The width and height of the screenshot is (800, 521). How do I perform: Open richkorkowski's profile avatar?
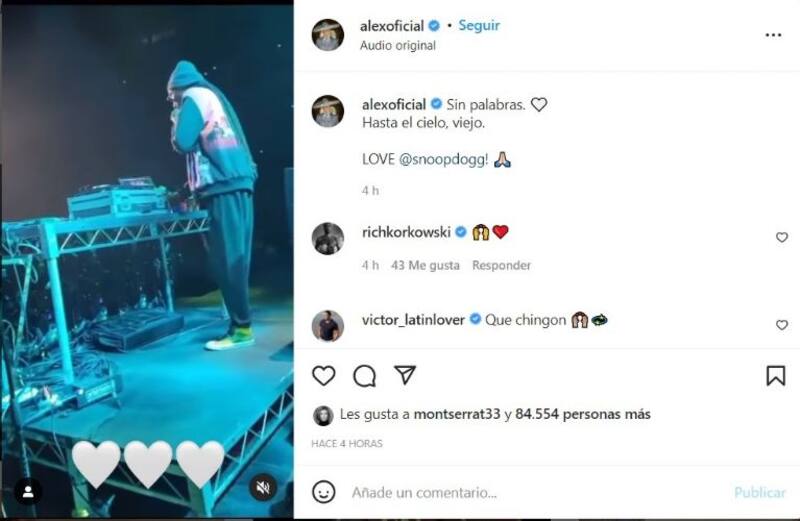[328, 238]
